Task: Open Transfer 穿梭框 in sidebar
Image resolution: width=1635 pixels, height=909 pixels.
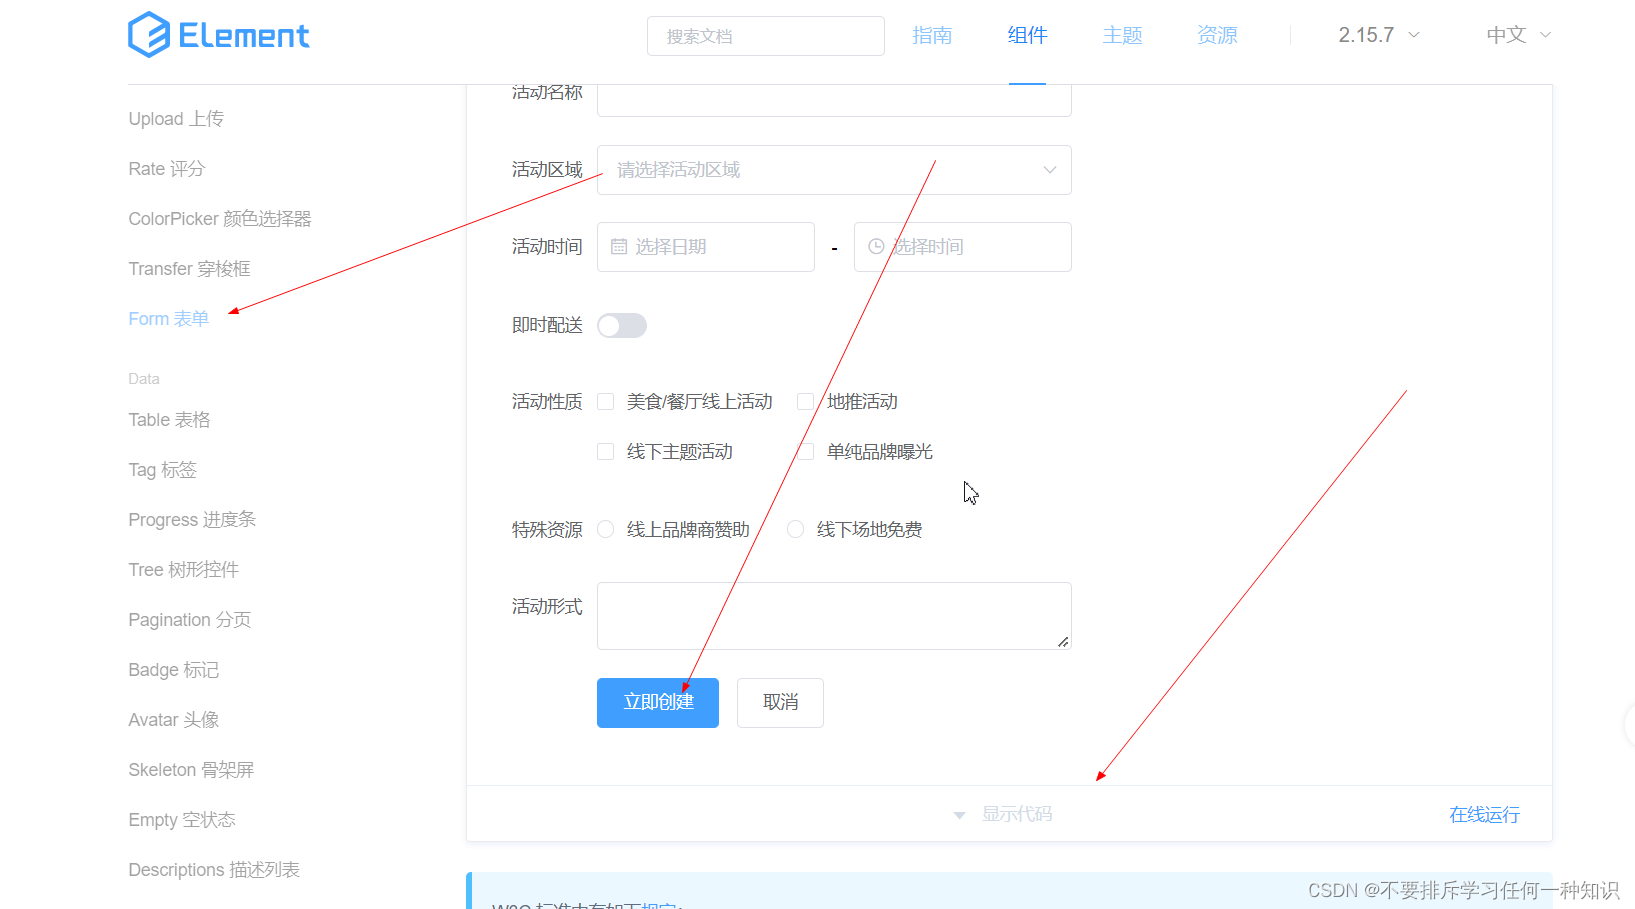Action: pos(189,269)
